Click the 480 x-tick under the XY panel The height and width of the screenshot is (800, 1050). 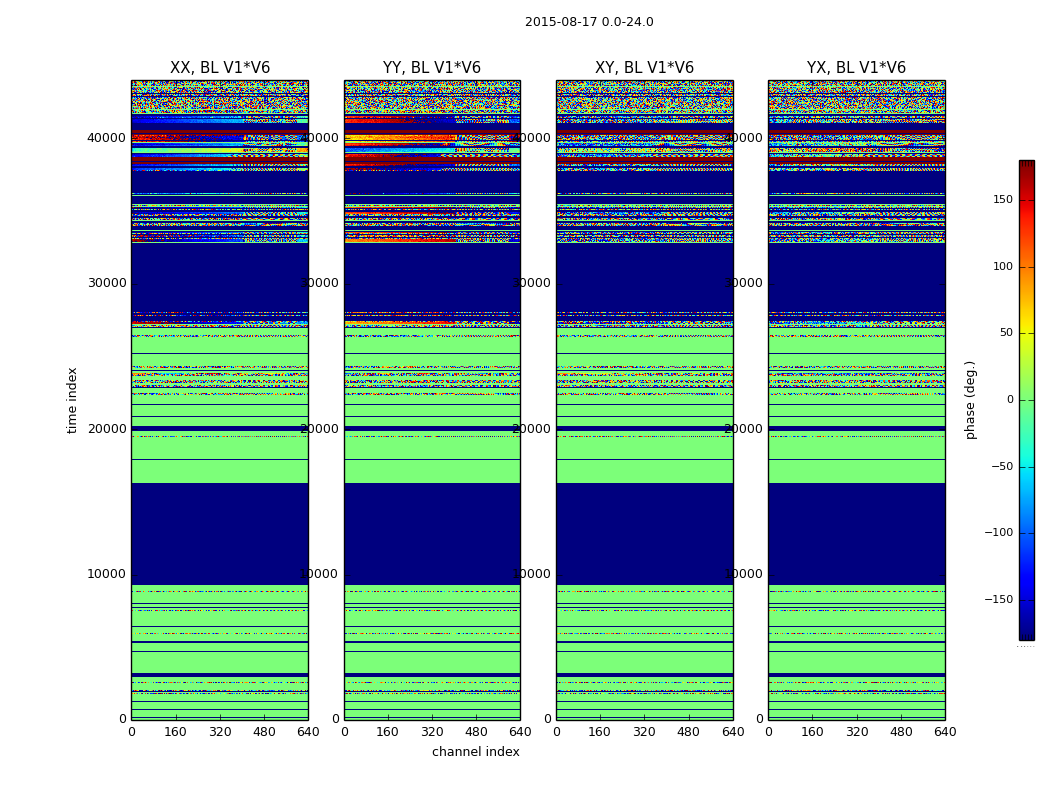coord(688,732)
